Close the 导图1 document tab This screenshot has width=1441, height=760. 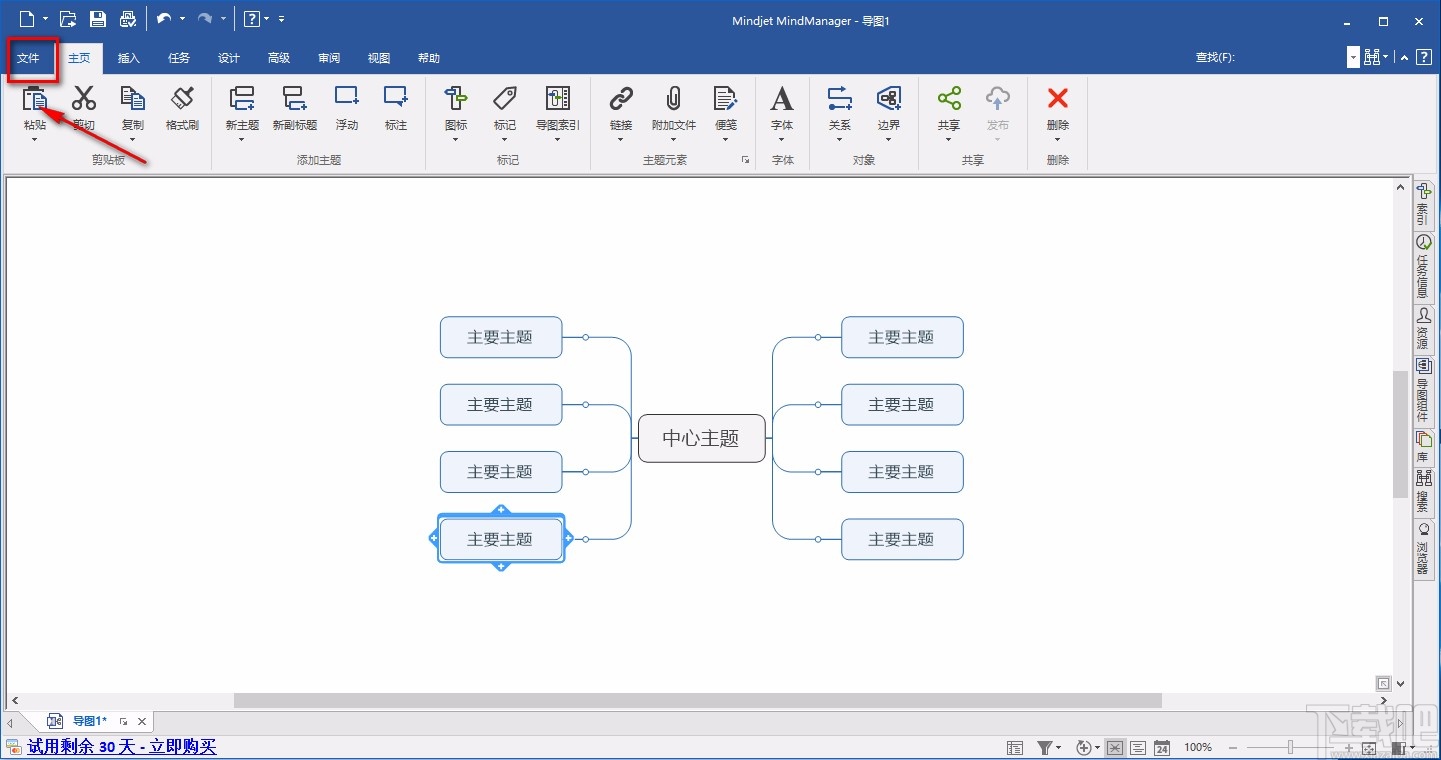point(142,721)
